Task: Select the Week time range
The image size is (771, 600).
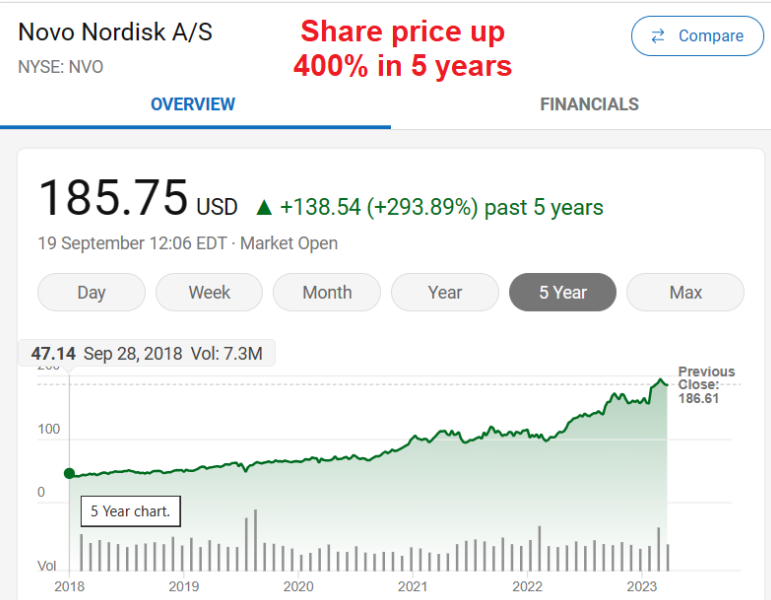Action: (x=209, y=293)
